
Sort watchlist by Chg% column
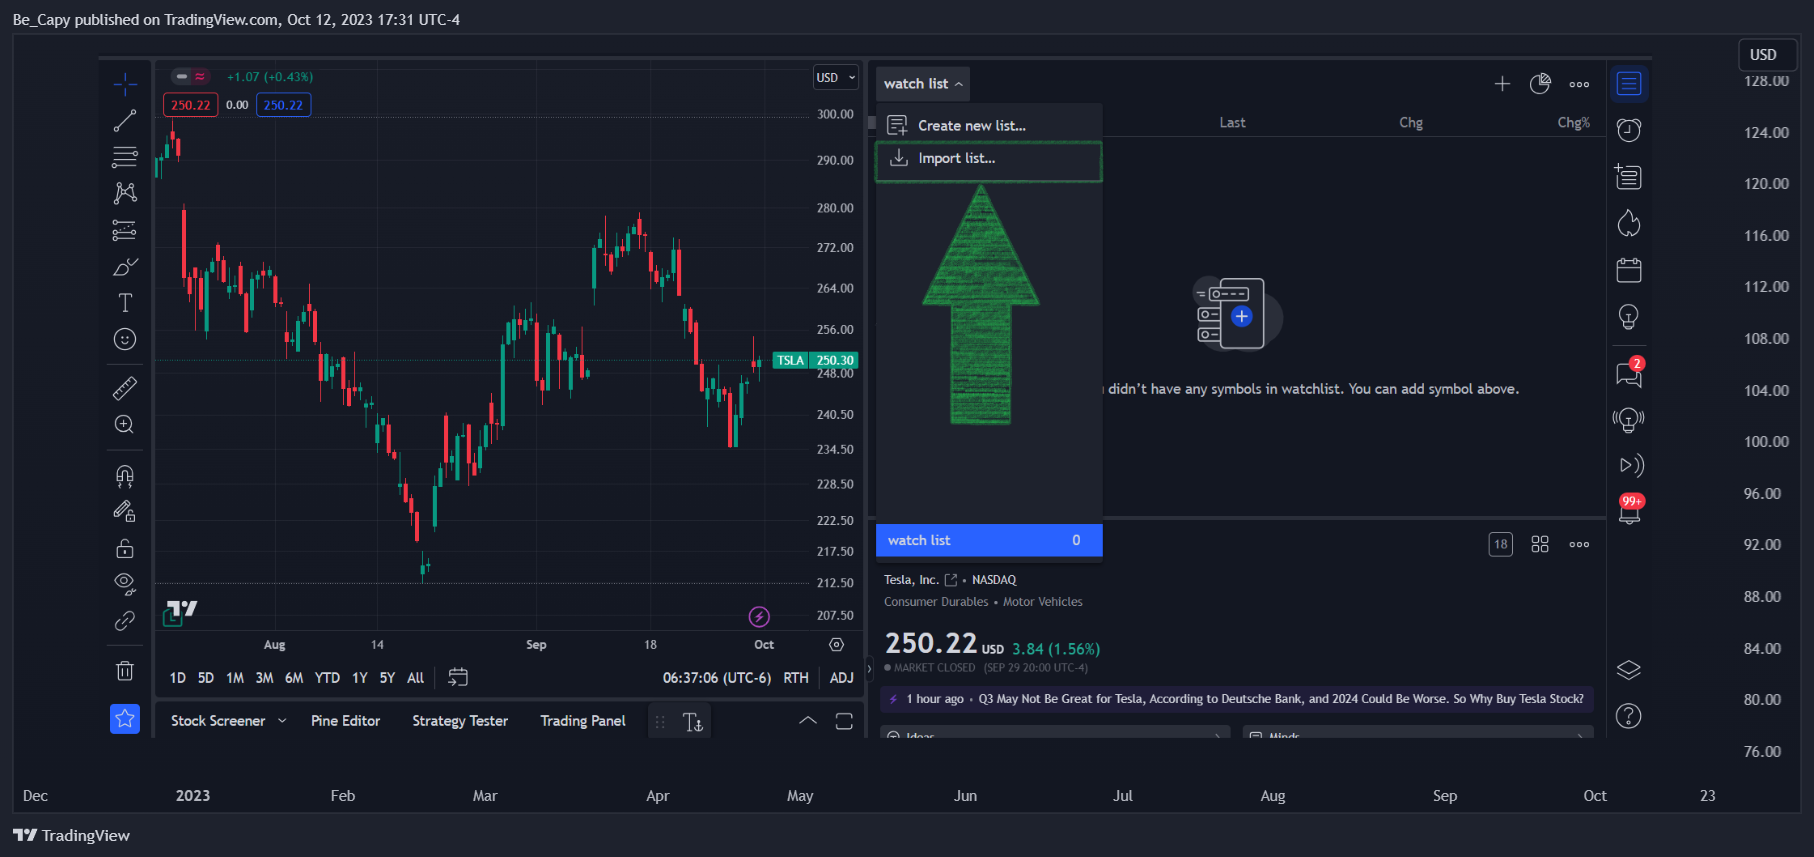[1573, 123]
